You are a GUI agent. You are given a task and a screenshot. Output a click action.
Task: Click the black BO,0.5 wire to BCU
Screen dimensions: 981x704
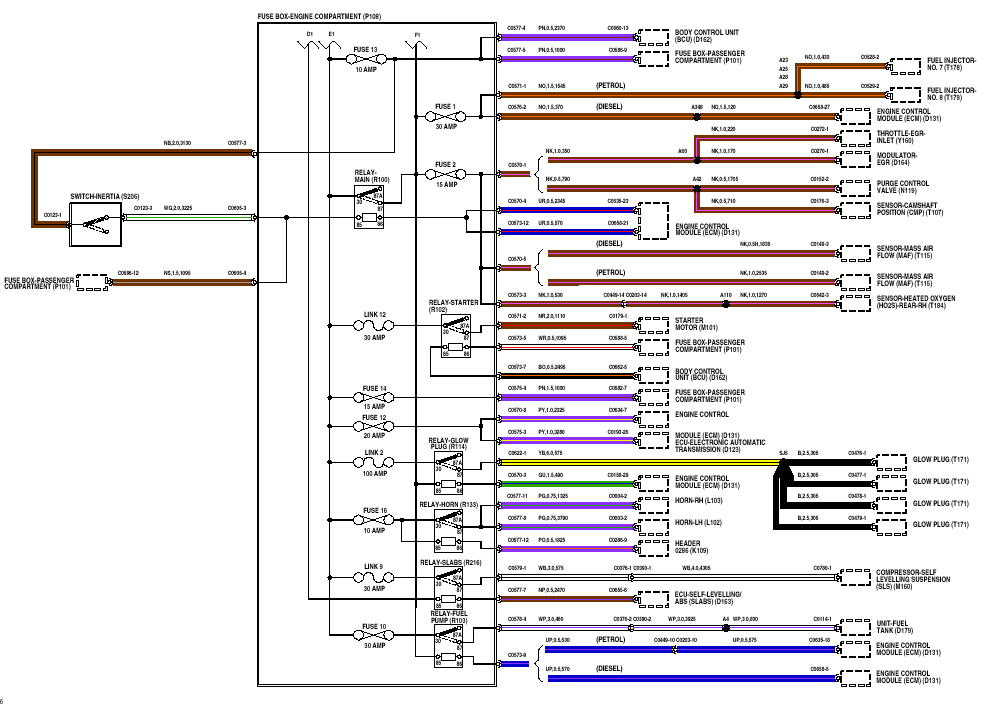567,376
